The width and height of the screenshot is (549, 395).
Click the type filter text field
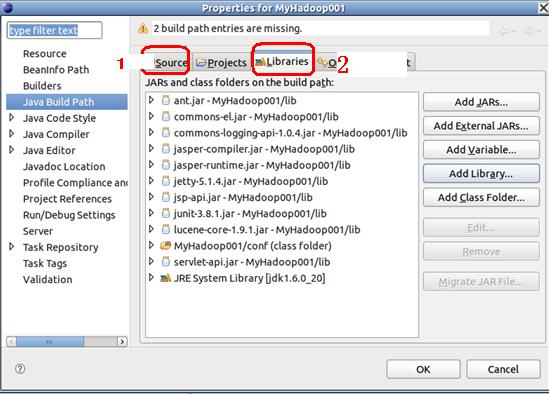click(55, 30)
